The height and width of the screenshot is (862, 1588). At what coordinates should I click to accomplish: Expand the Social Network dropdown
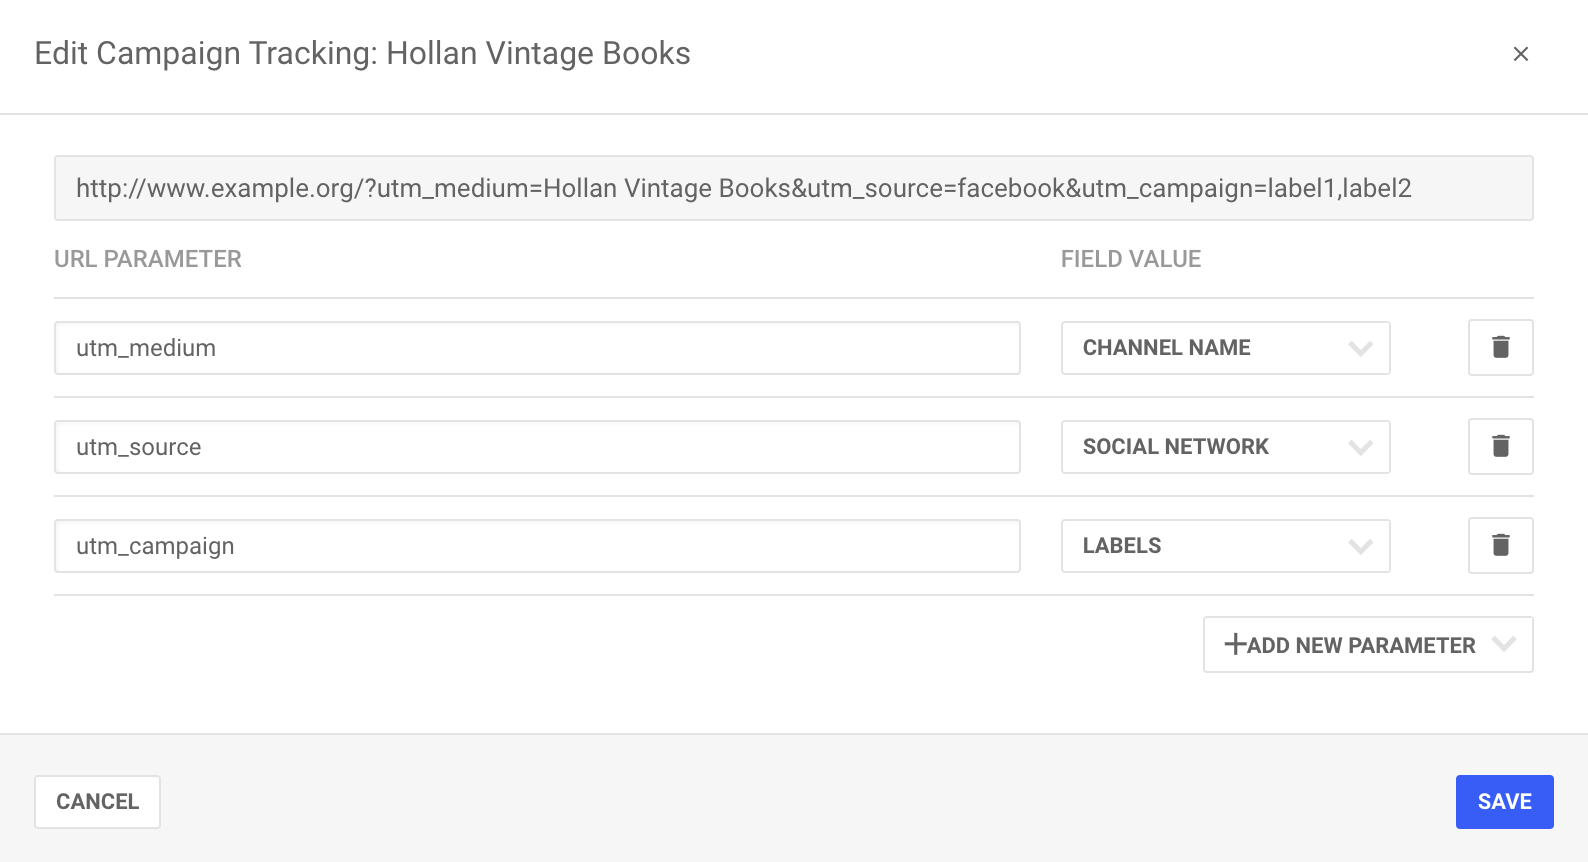pos(1225,447)
